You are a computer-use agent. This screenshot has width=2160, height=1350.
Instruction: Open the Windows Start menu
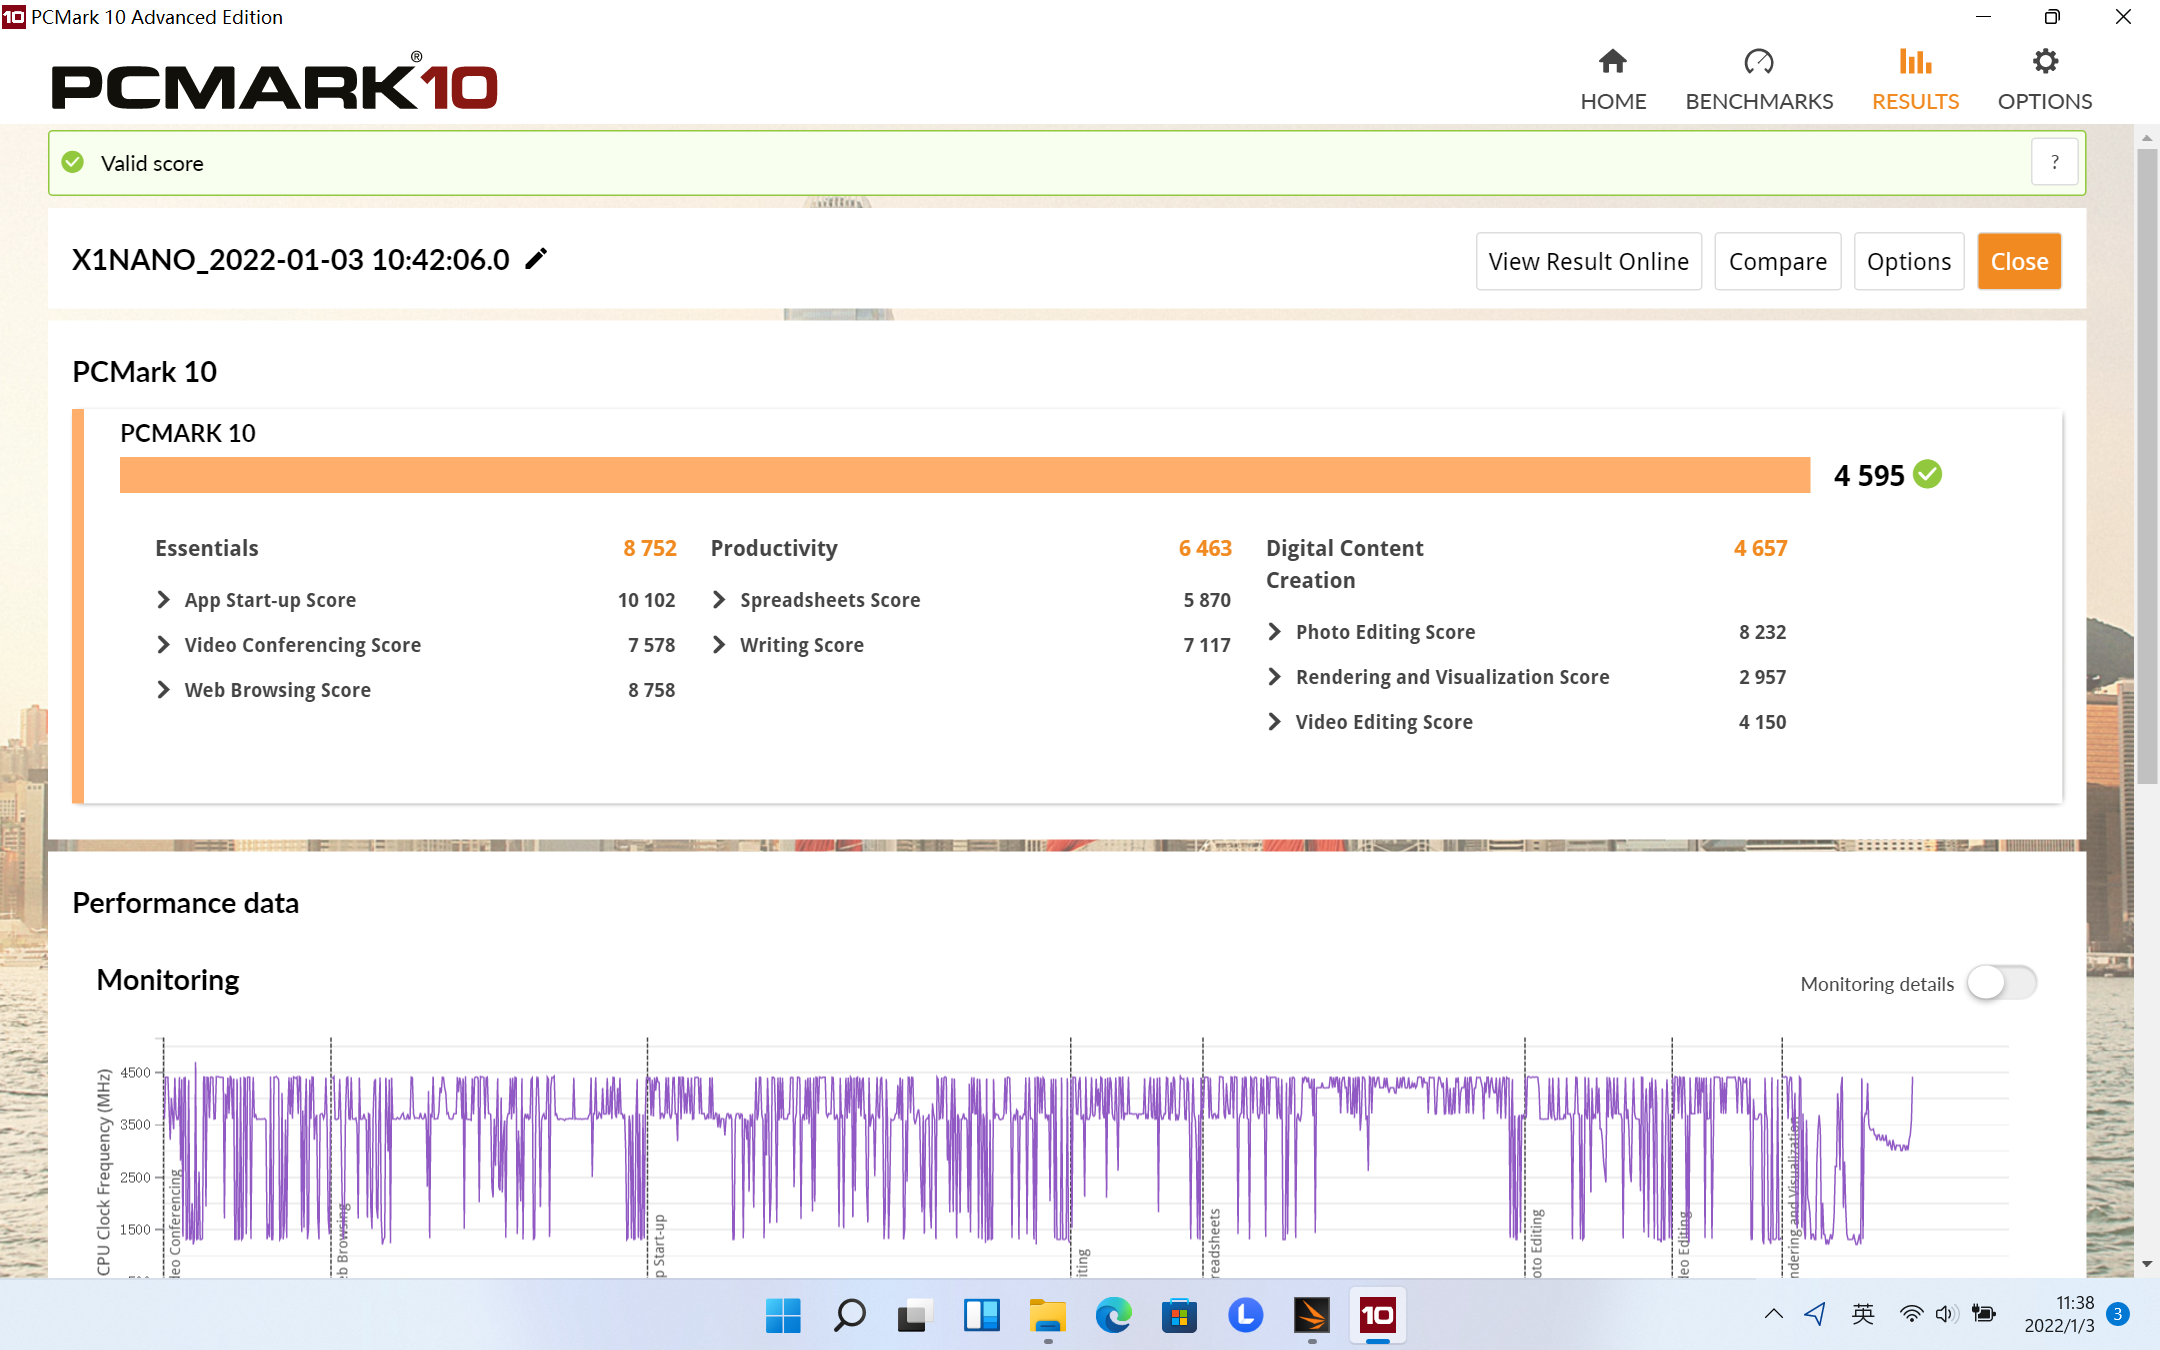783,1315
